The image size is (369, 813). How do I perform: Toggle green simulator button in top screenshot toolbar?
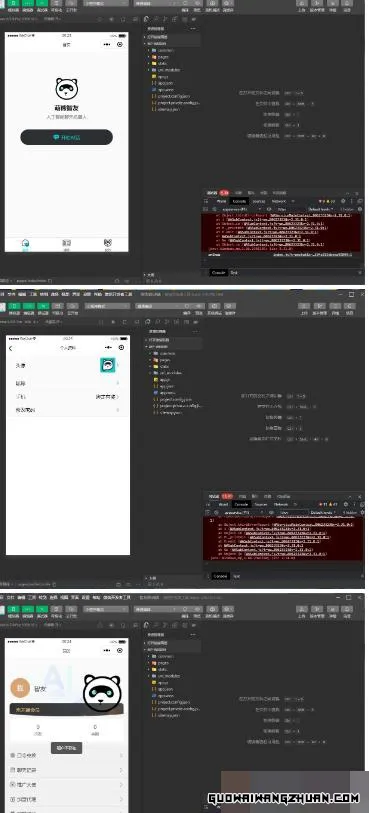tap(14, 3)
